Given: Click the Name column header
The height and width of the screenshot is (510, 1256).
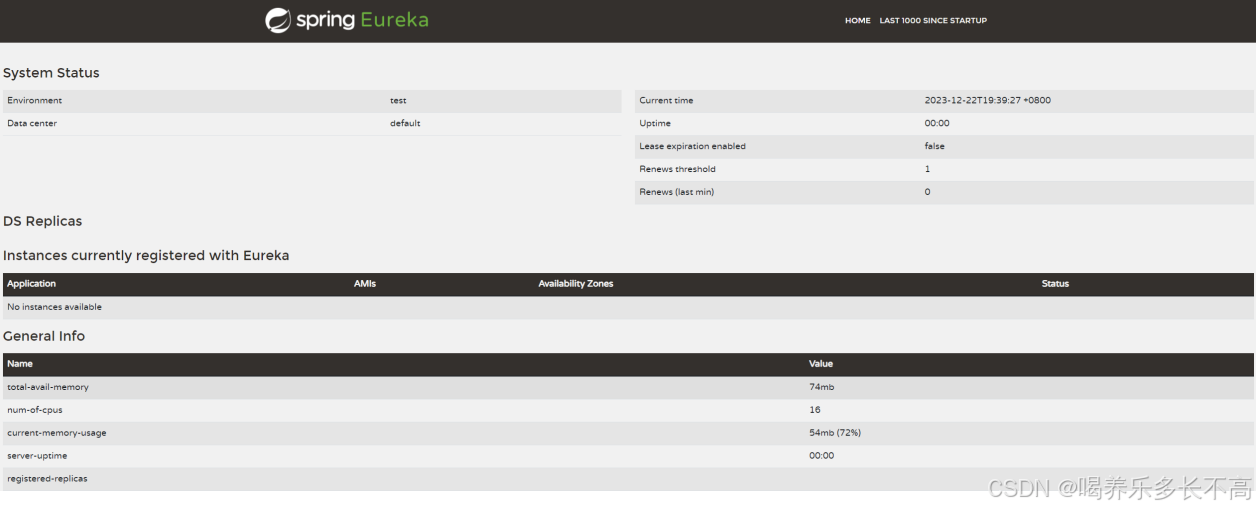Looking at the screenshot, I should (x=20, y=364).
